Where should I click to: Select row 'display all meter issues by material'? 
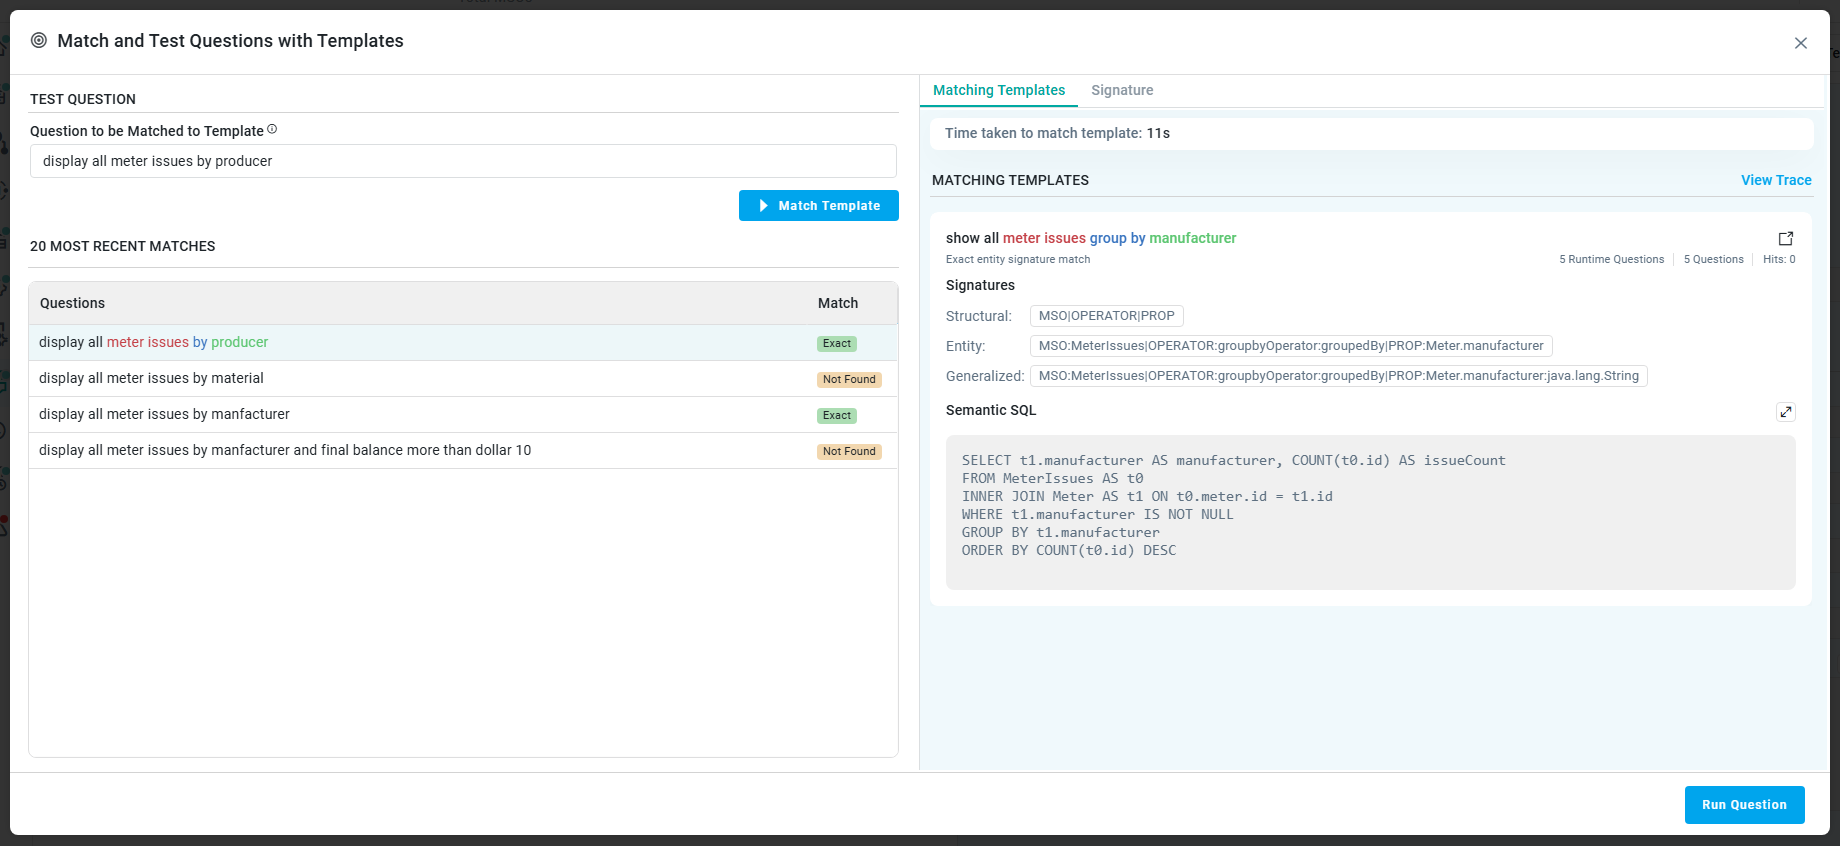(x=463, y=378)
